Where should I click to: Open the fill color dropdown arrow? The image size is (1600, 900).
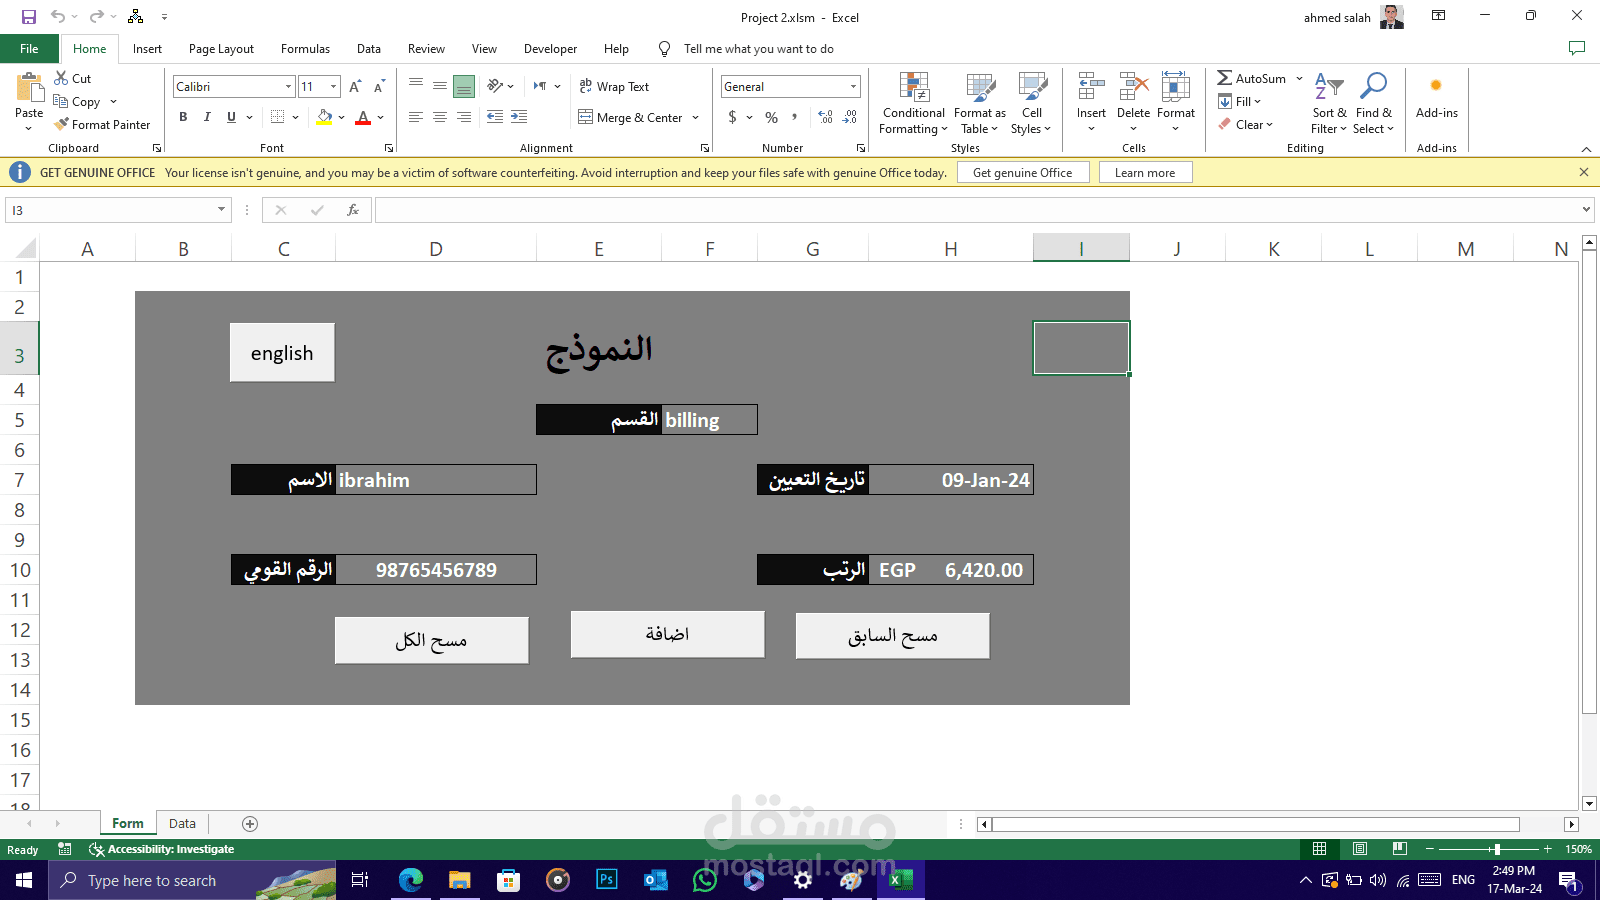point(342,117)
